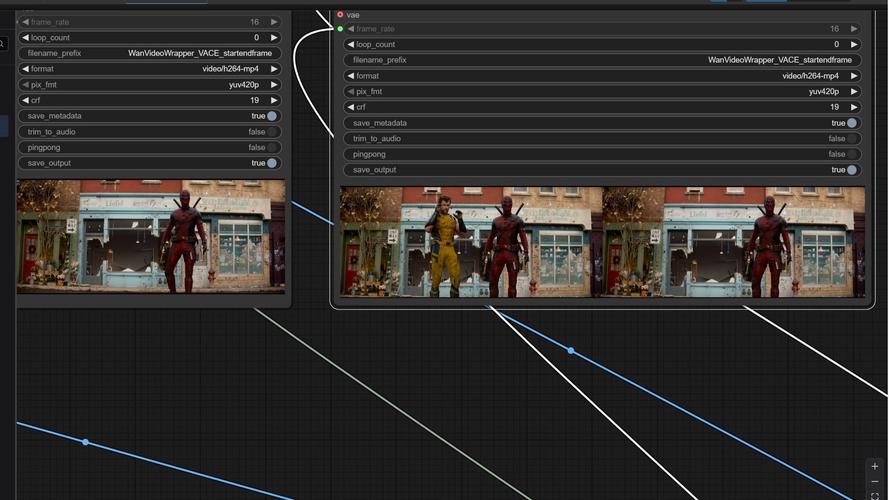Select previous format option in selected node
Viewport: 889px width, 500px height.
click(350, 75)
